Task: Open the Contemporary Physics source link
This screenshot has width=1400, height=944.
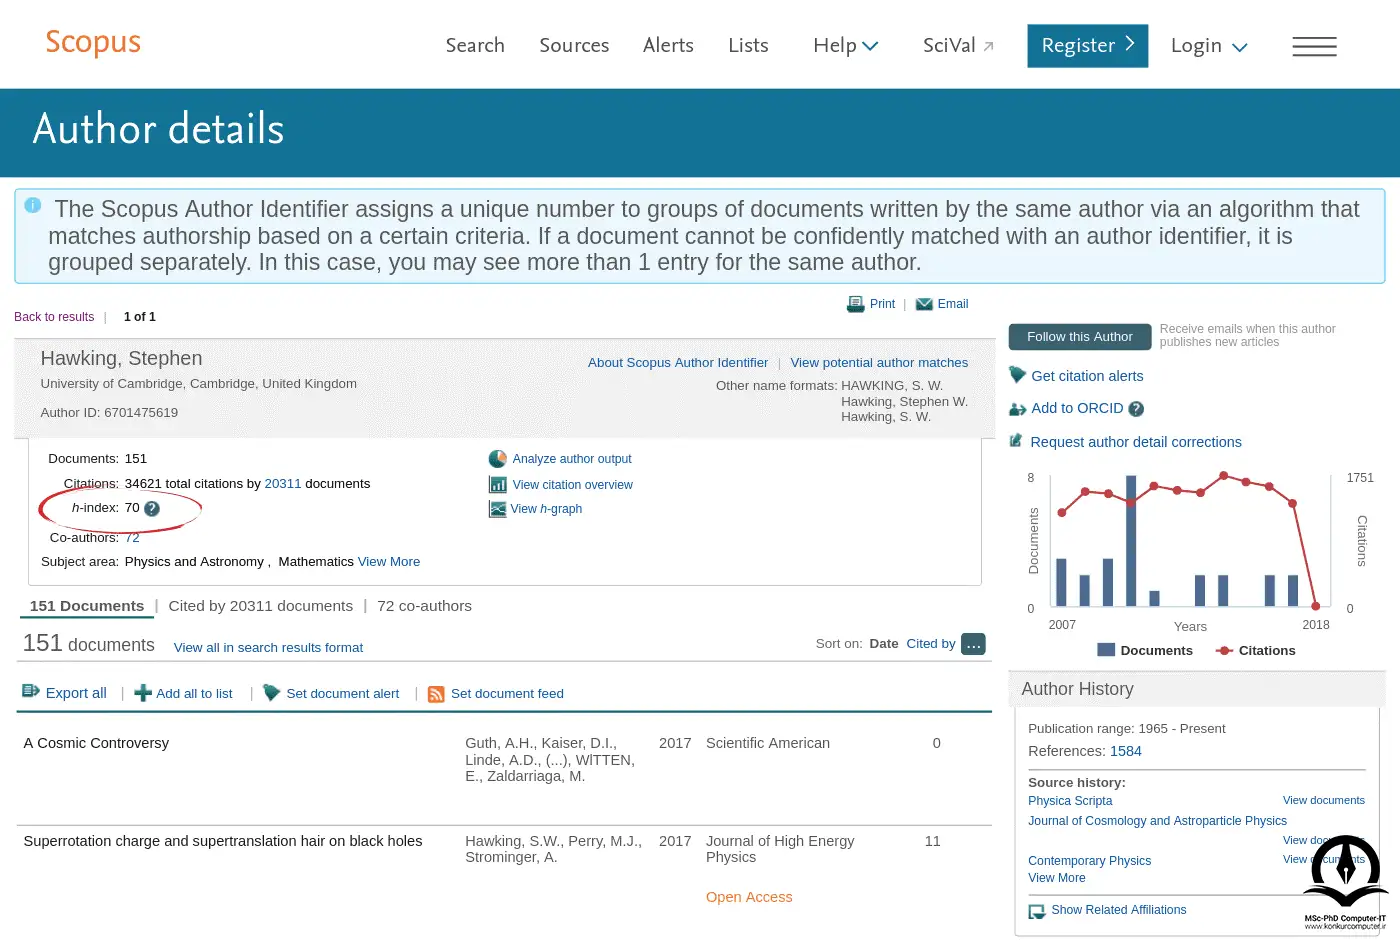Action: pos(1089,861)
